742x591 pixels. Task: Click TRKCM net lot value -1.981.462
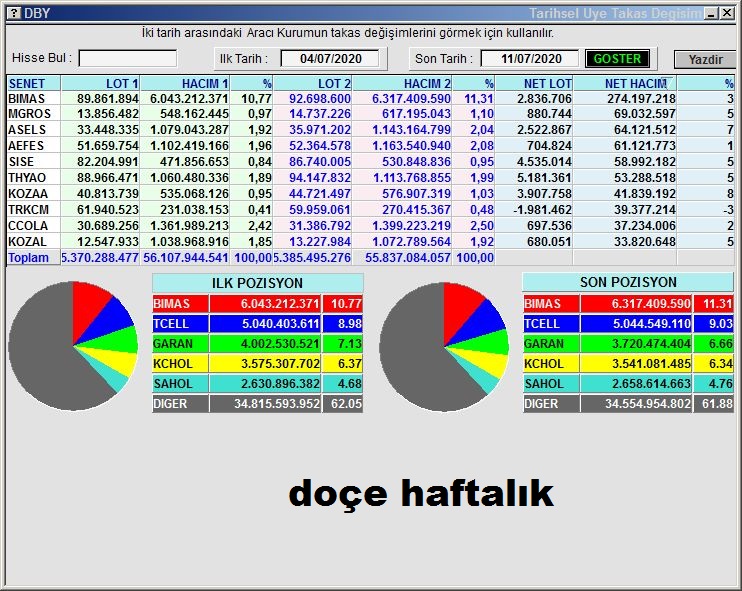tap(542, 210)
